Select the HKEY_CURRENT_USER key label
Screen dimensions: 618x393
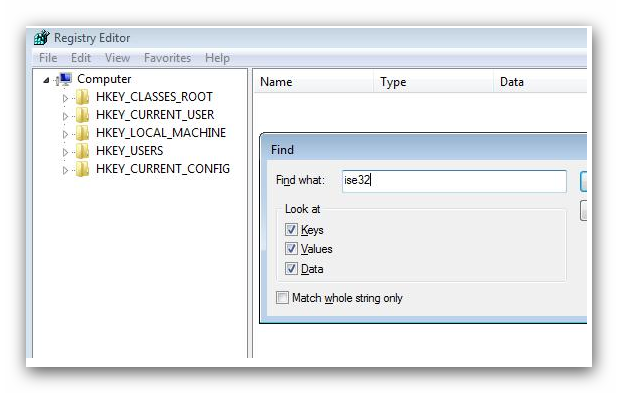(x=155, y=115)
